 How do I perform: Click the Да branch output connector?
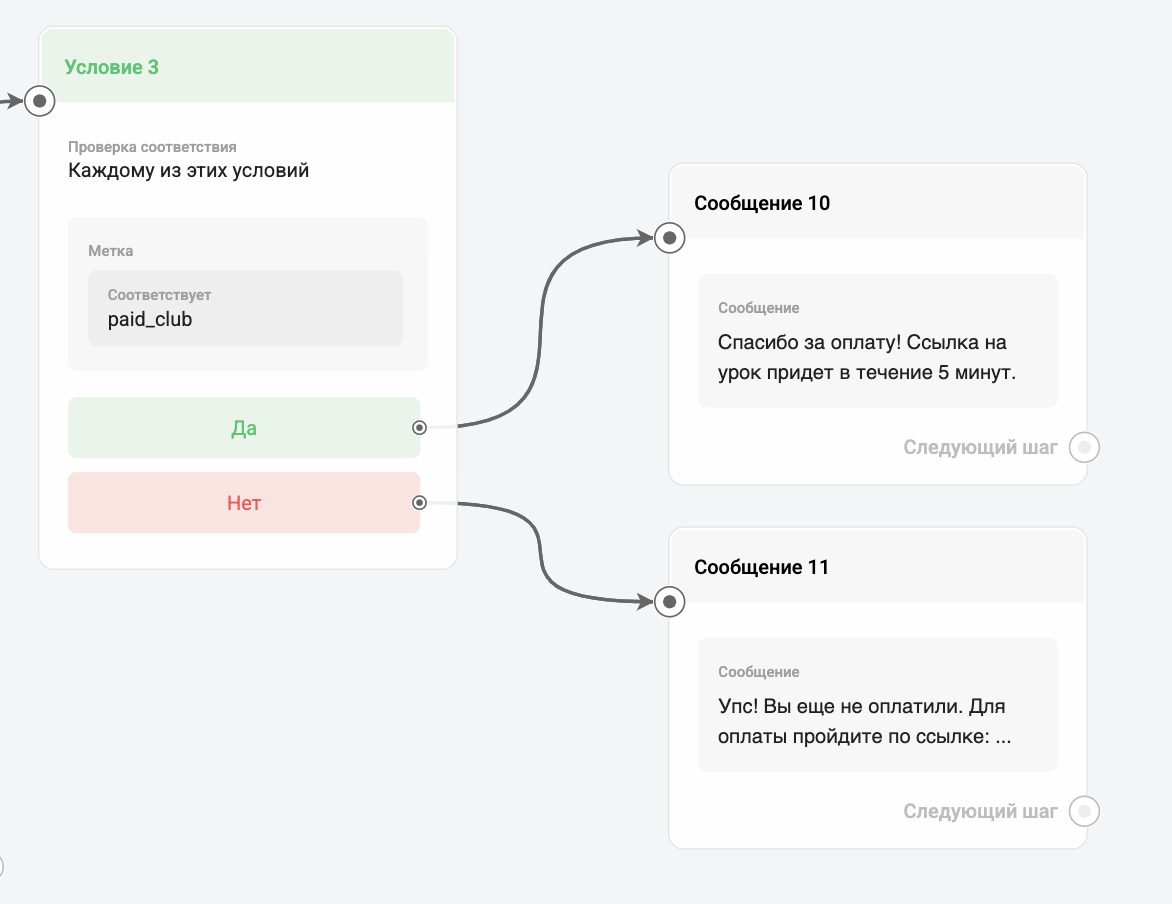tap(419, 428)
